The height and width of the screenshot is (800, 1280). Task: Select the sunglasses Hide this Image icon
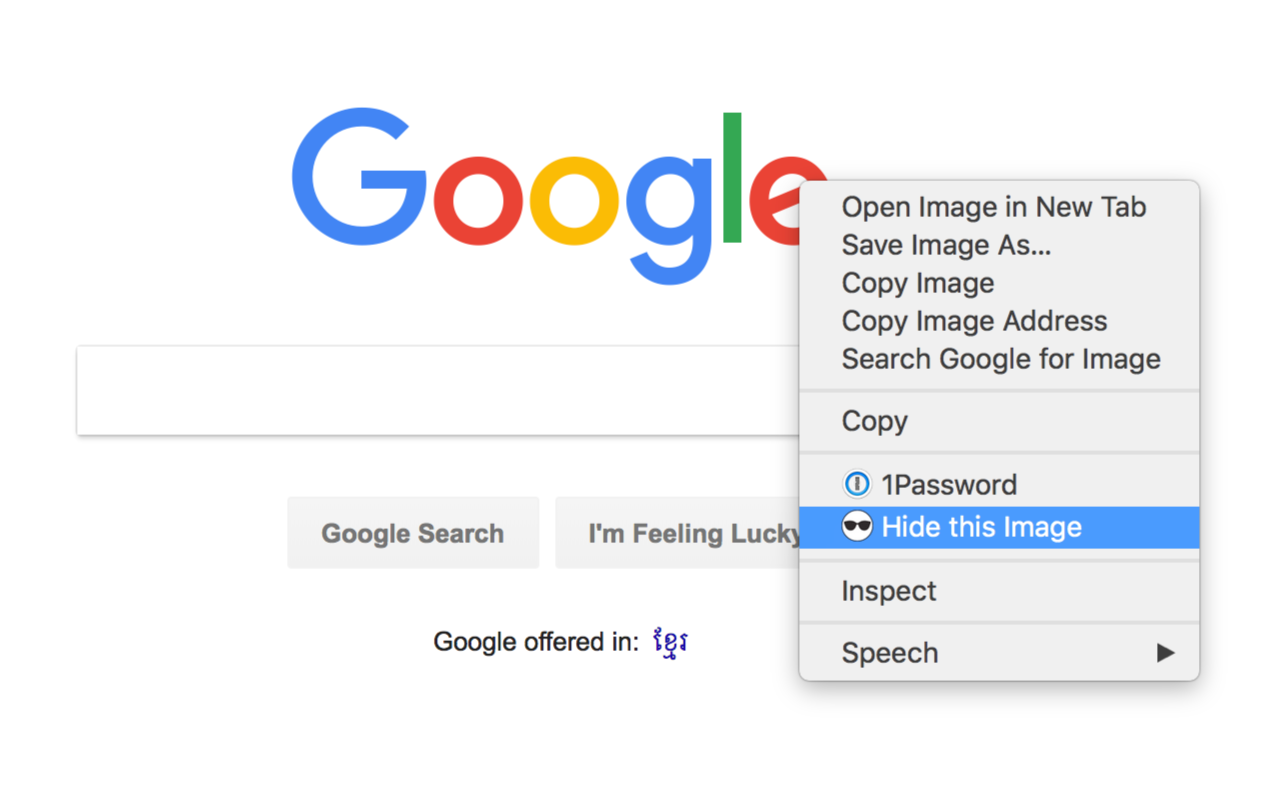(858, 527)
